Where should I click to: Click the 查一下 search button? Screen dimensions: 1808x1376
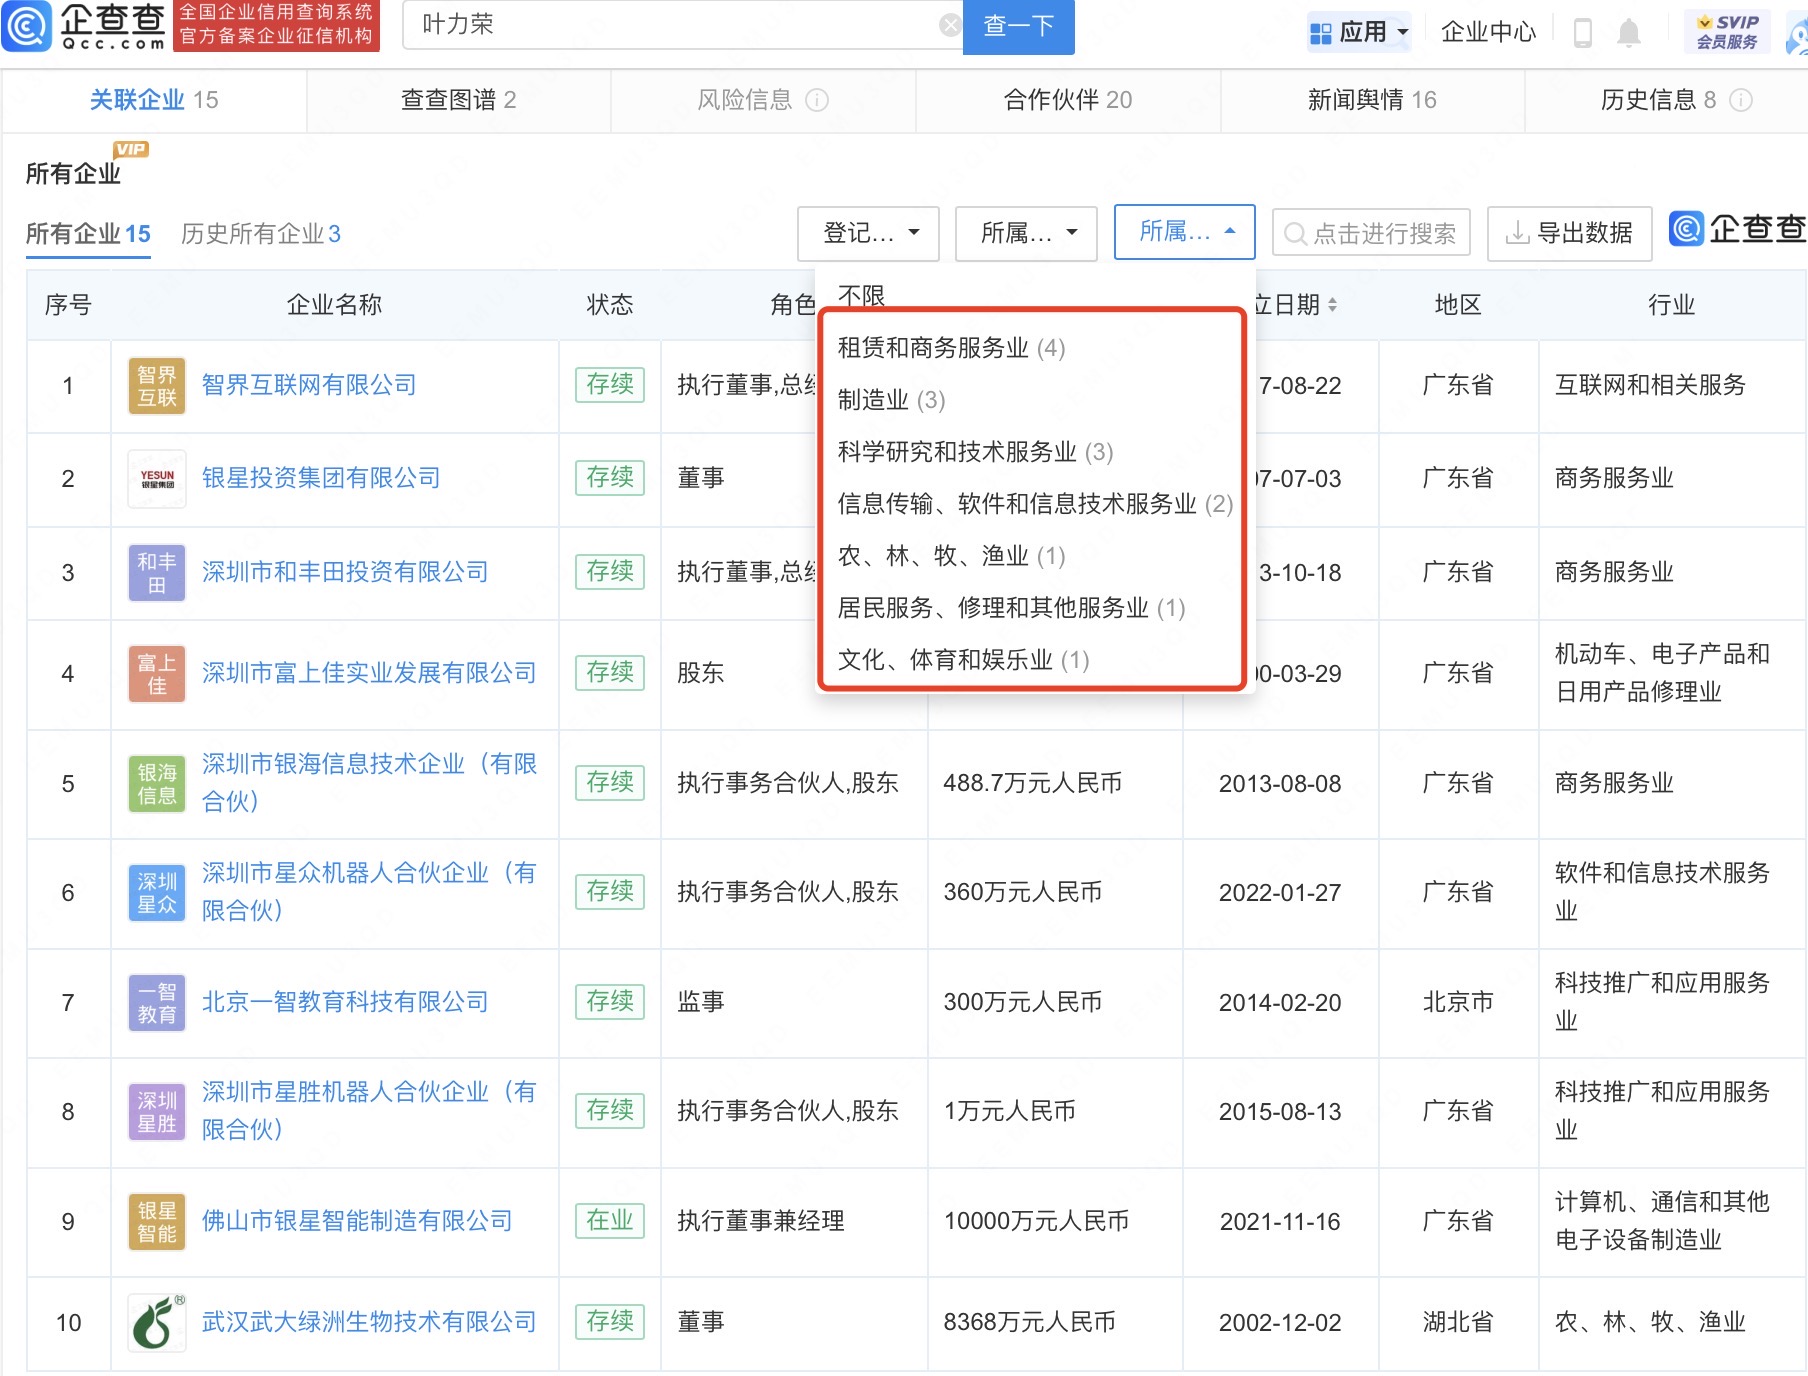click(x=1018, y=26)
